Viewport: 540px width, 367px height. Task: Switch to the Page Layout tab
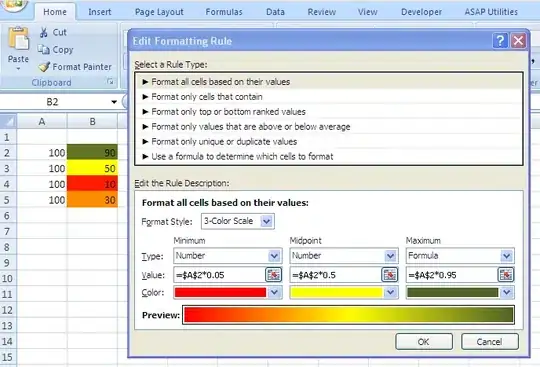tap(159, 12)
